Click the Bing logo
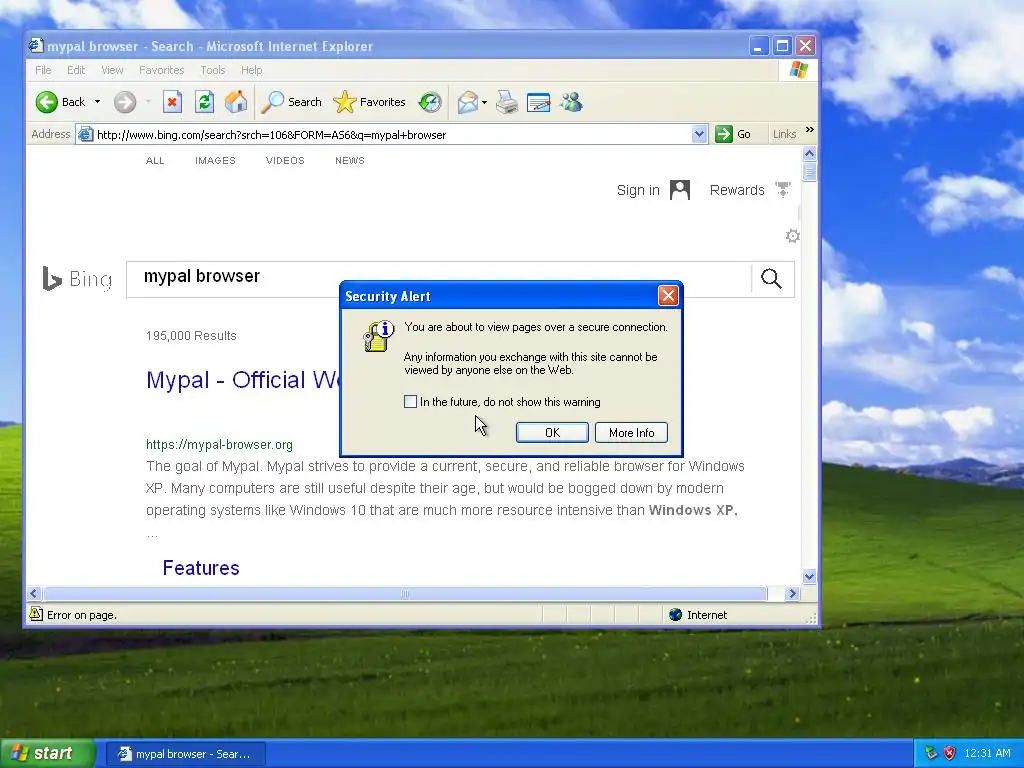 tap(77, 279)
